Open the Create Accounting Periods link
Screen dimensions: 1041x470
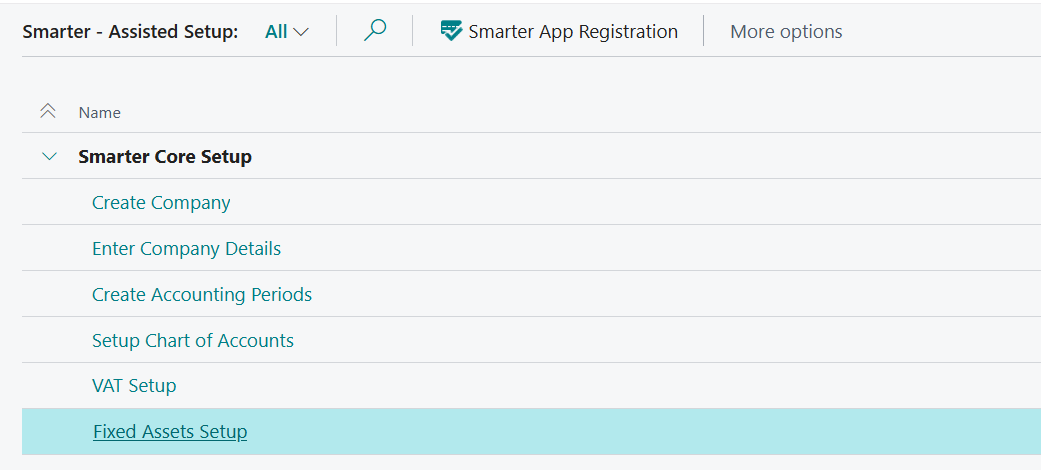[202, 294]
